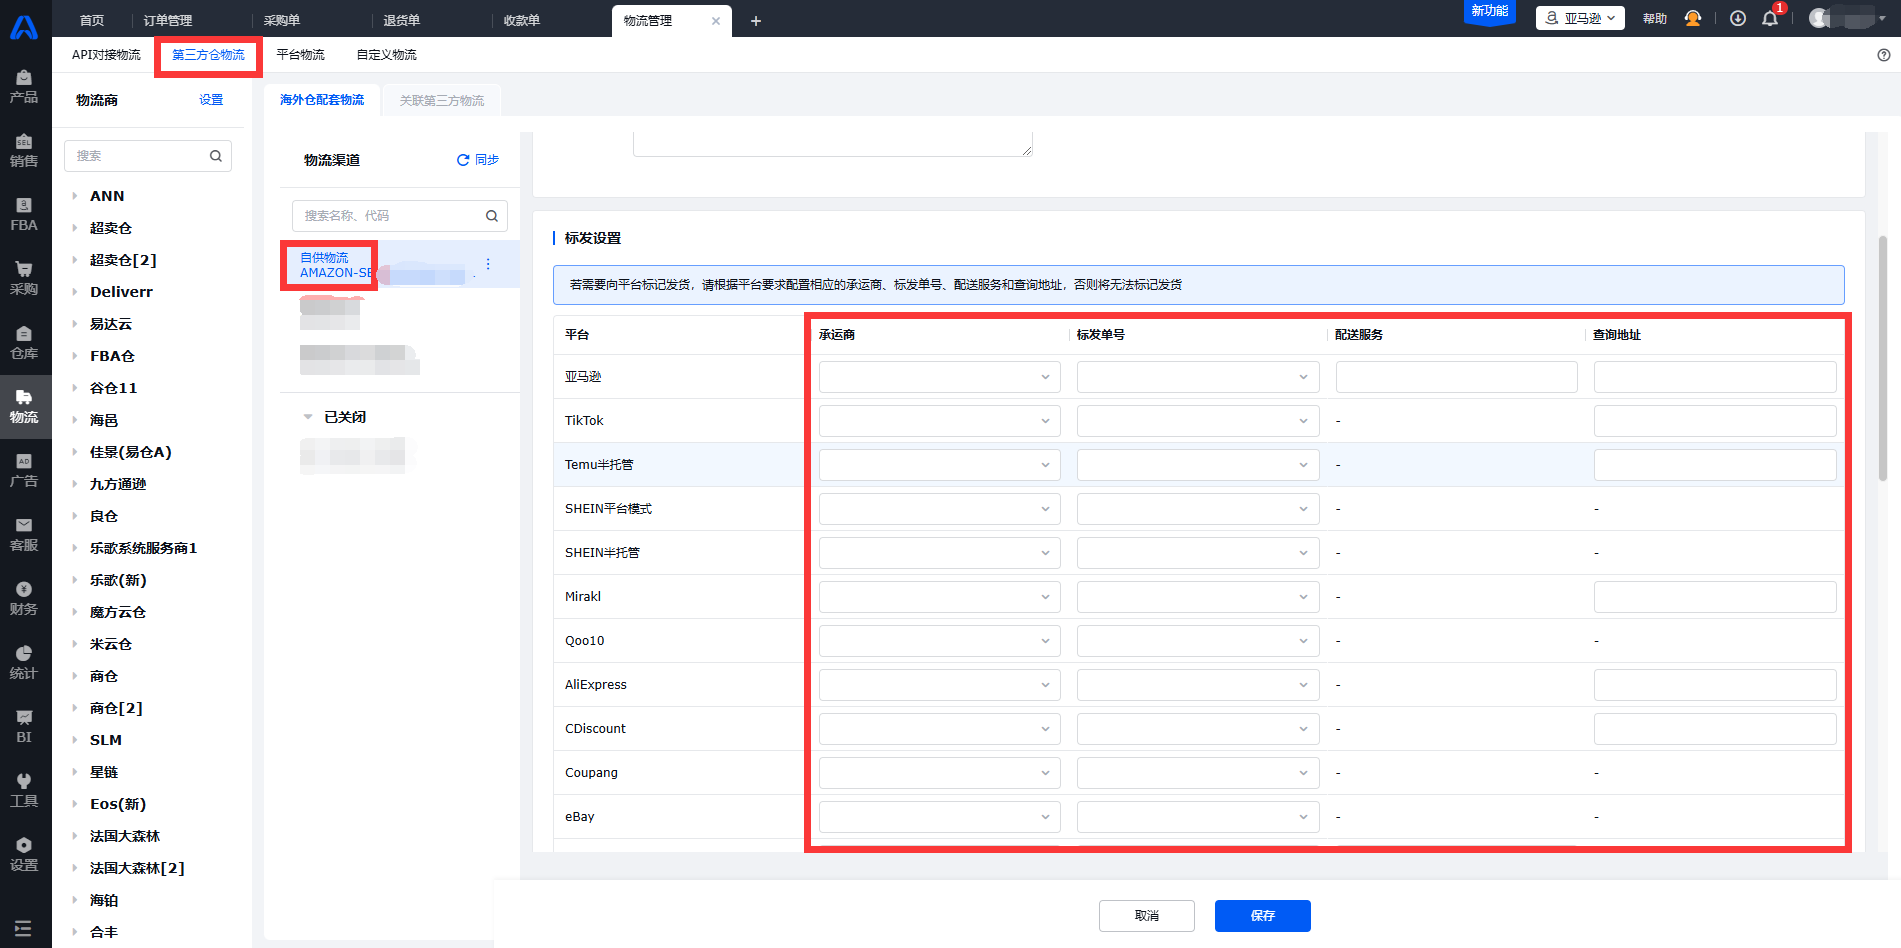Click the 取消 button

pos(1147,916)
